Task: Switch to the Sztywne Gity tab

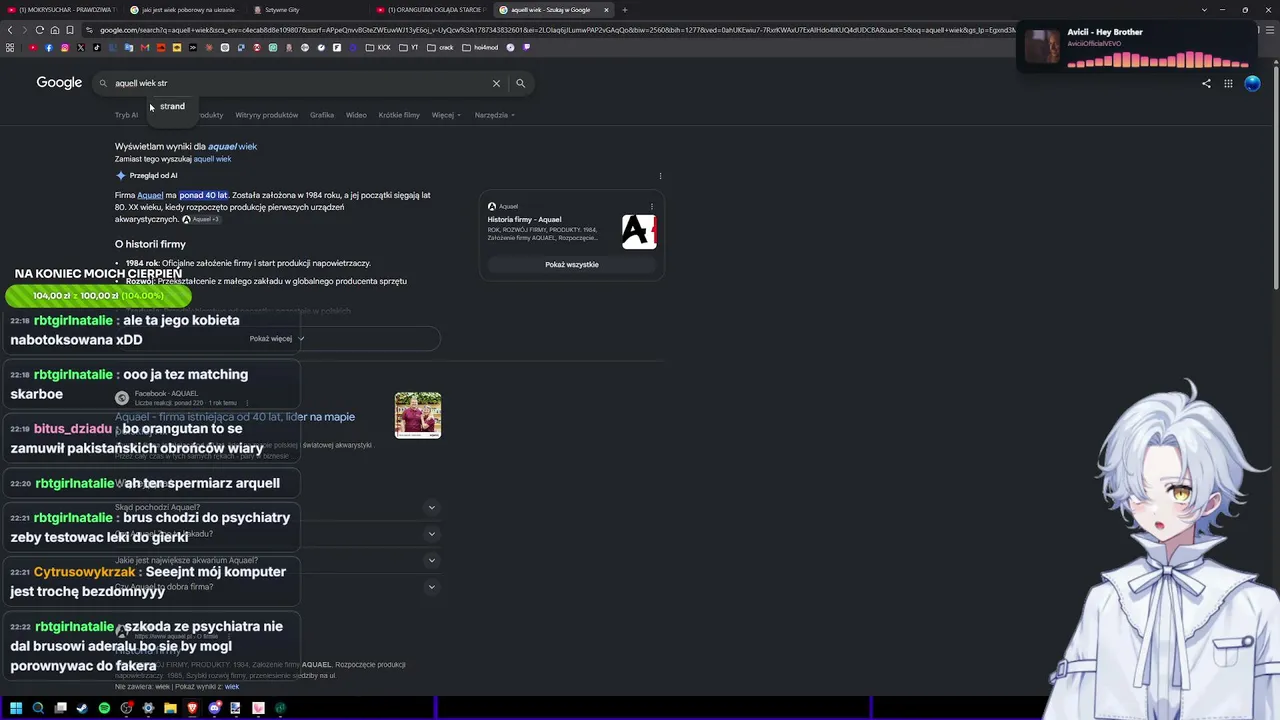Action: coord(308,10)
